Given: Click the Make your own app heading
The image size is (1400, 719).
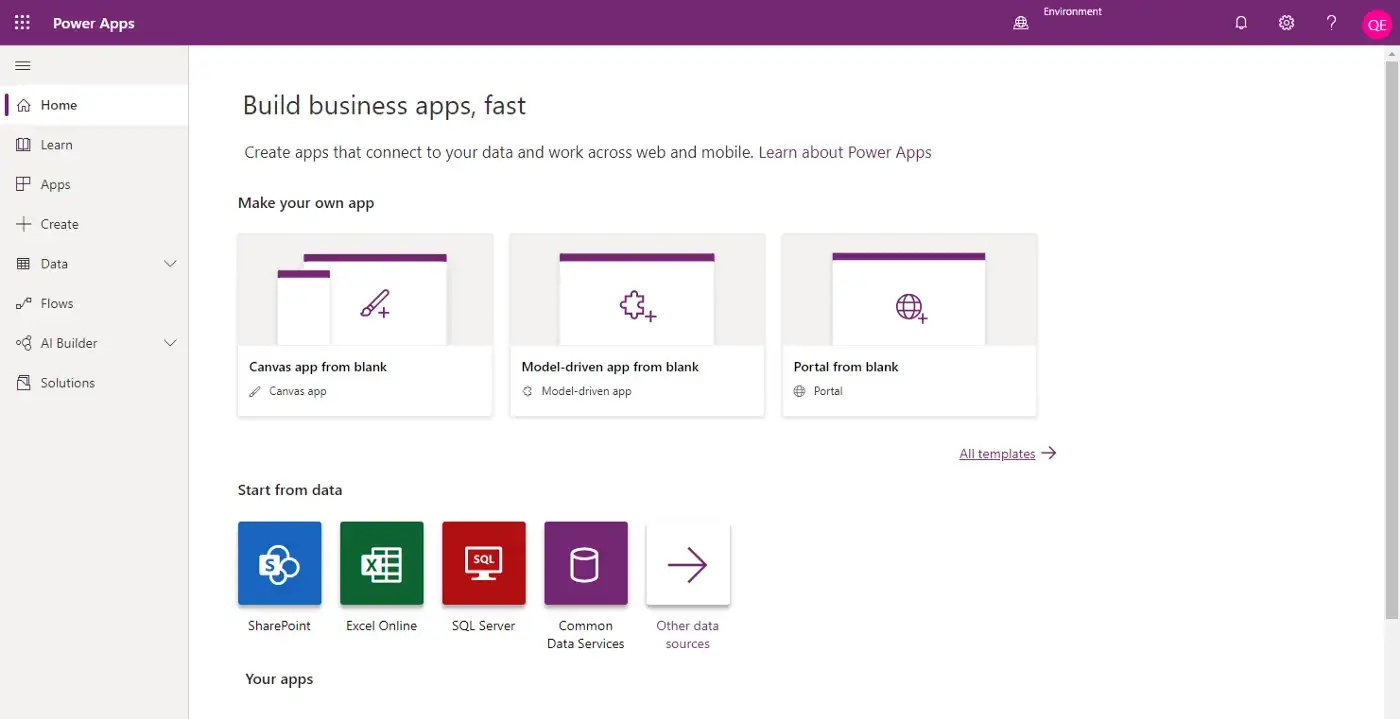Looking at the screenshot, I should click(306, 203).
